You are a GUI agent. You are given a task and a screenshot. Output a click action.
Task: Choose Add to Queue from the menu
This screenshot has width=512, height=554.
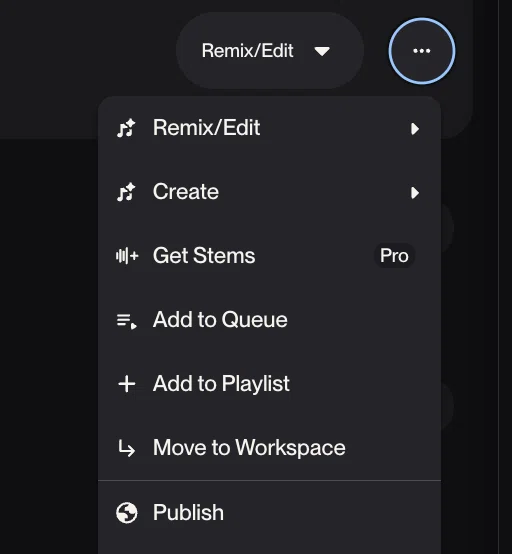pyautogui.click(x=269, y=320)
